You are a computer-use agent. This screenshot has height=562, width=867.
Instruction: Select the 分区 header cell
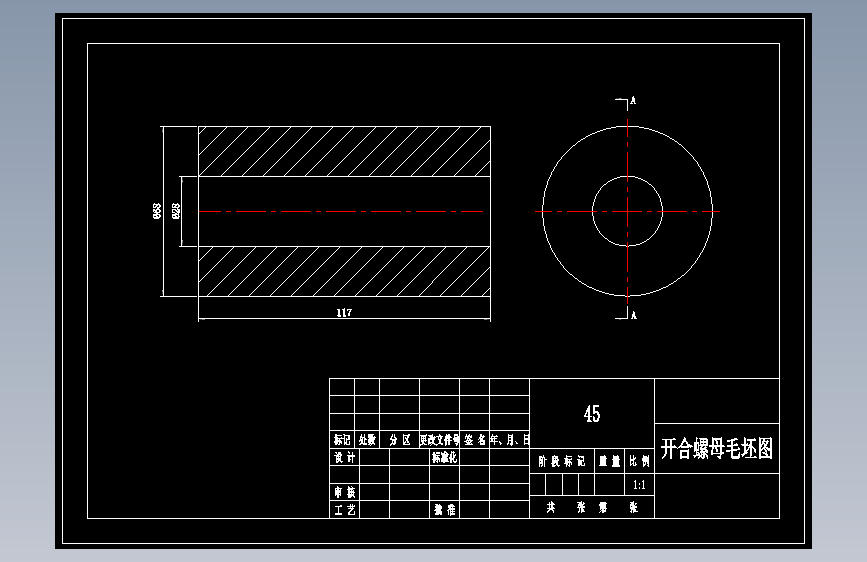coord(400,440)
